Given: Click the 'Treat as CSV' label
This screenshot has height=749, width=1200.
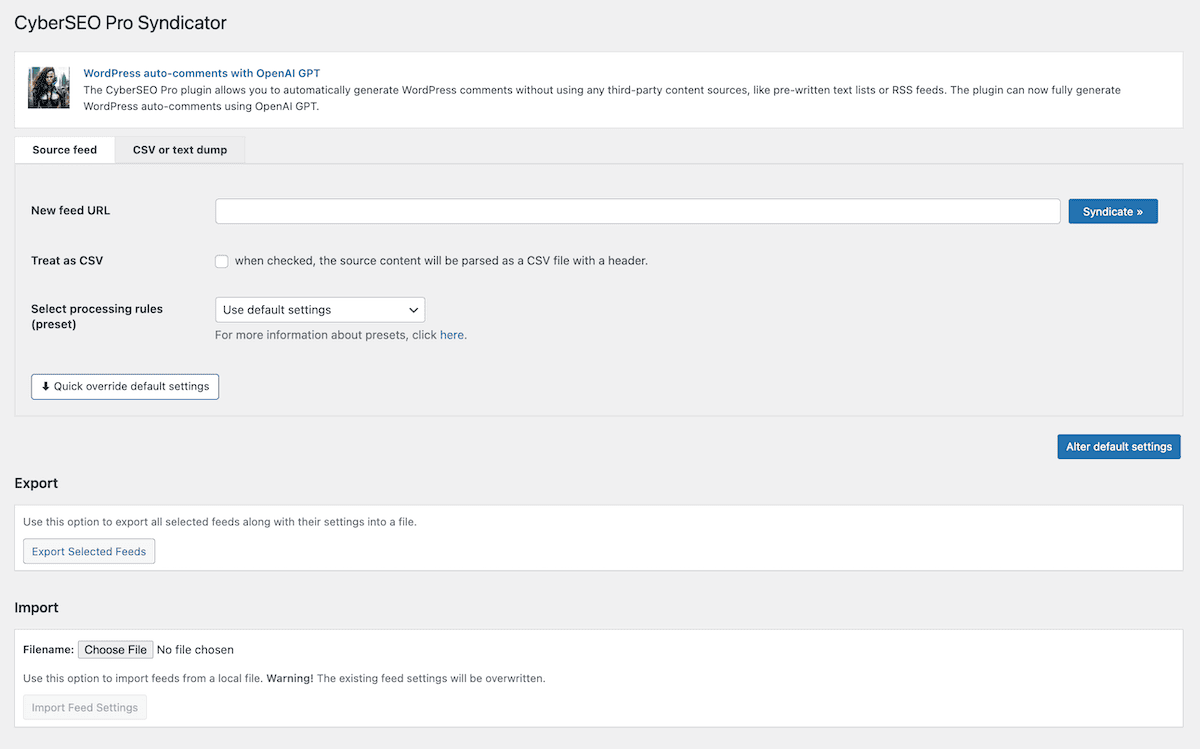Looking at the screenshot, I should [x=67, y=261].
